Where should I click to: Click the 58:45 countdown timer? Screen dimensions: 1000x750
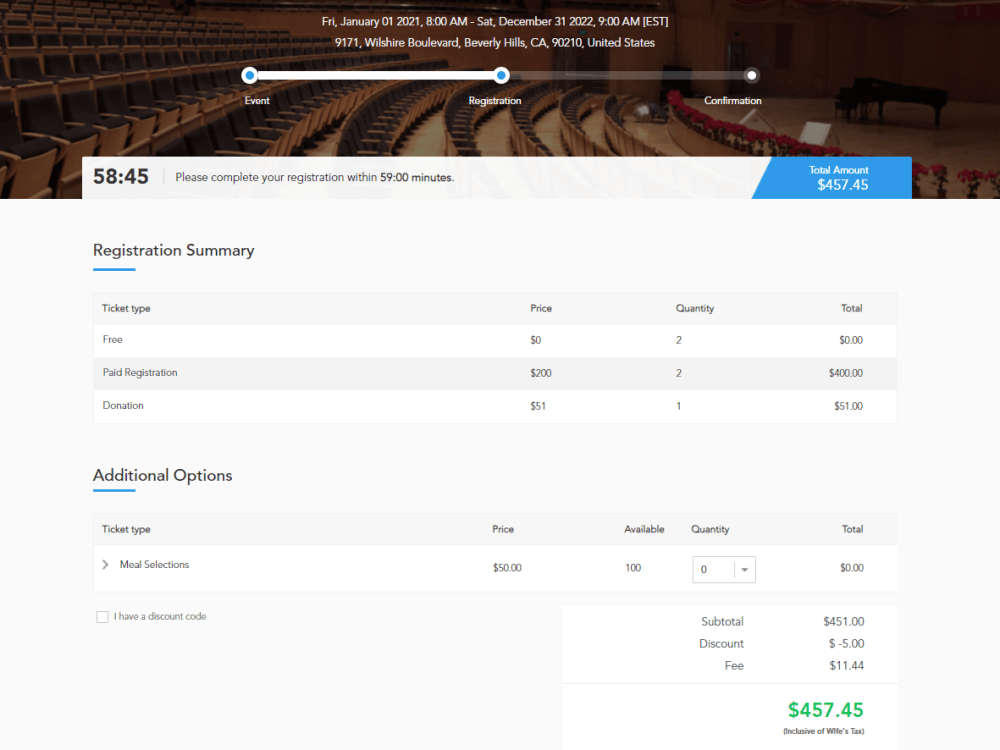121,177
